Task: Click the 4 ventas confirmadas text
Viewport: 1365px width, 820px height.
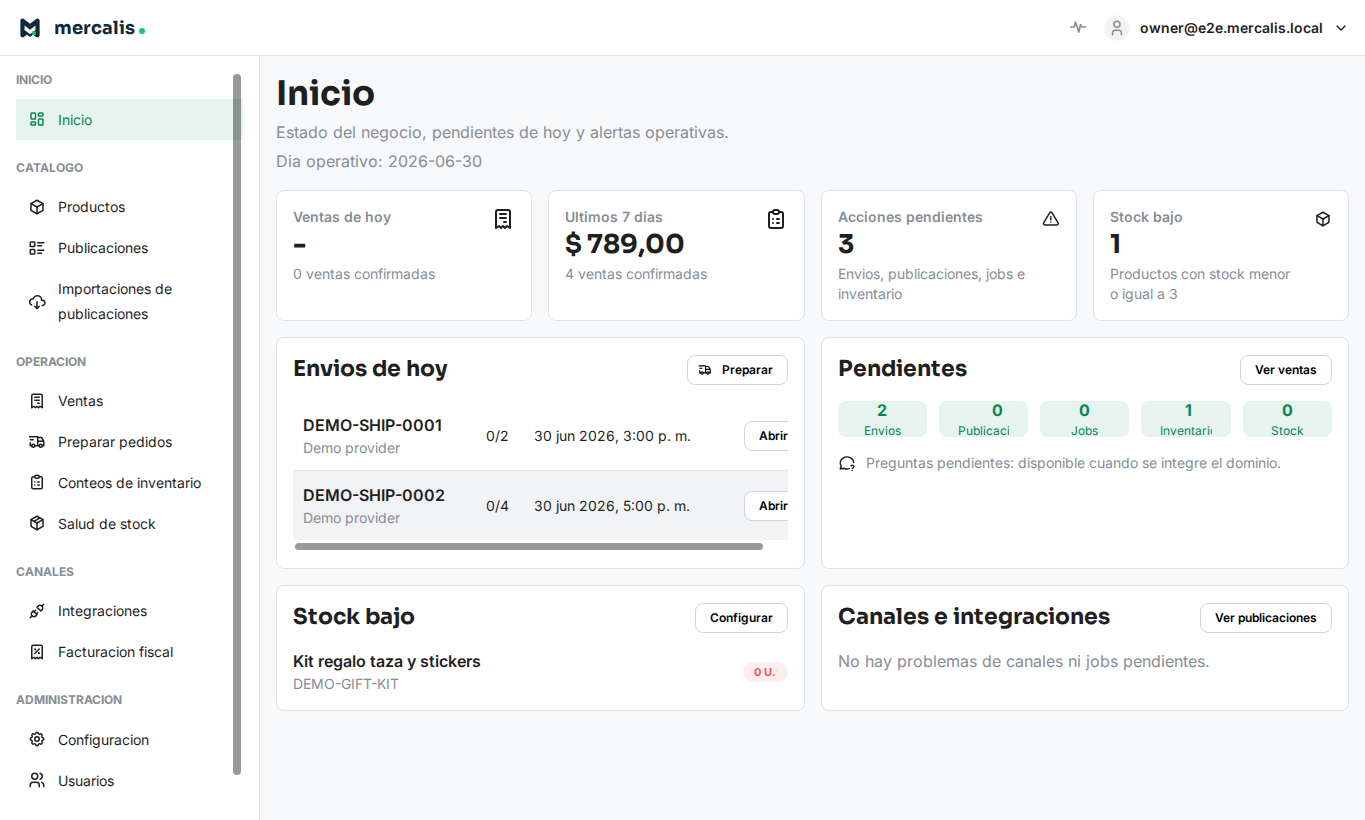Action: 636,274
